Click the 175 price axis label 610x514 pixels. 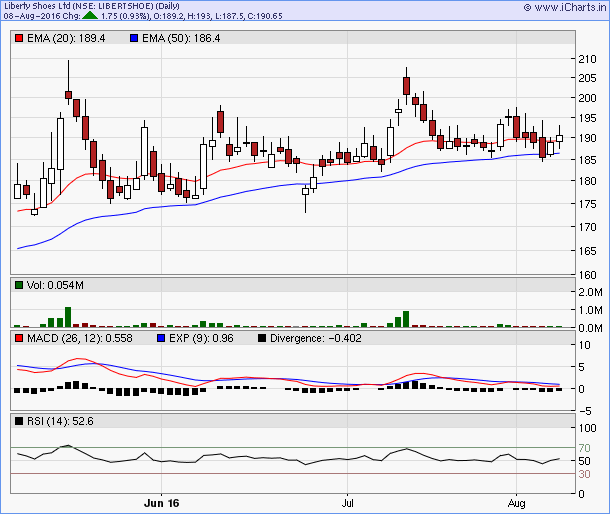click(x=587, y=204)
